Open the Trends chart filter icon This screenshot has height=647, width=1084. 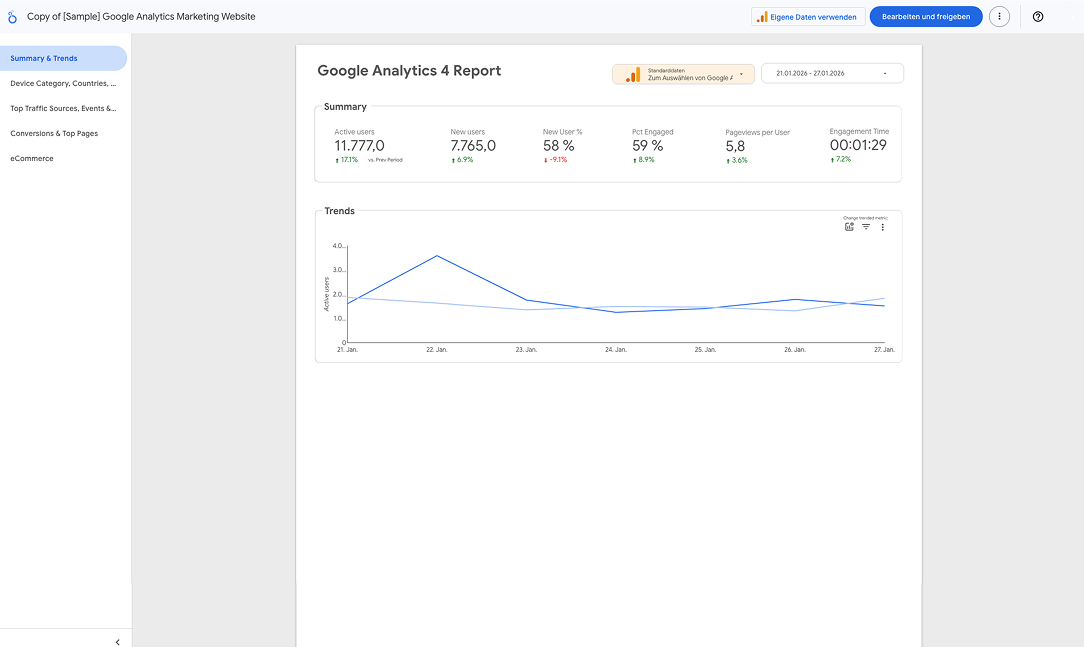click(x=866, y=227)
